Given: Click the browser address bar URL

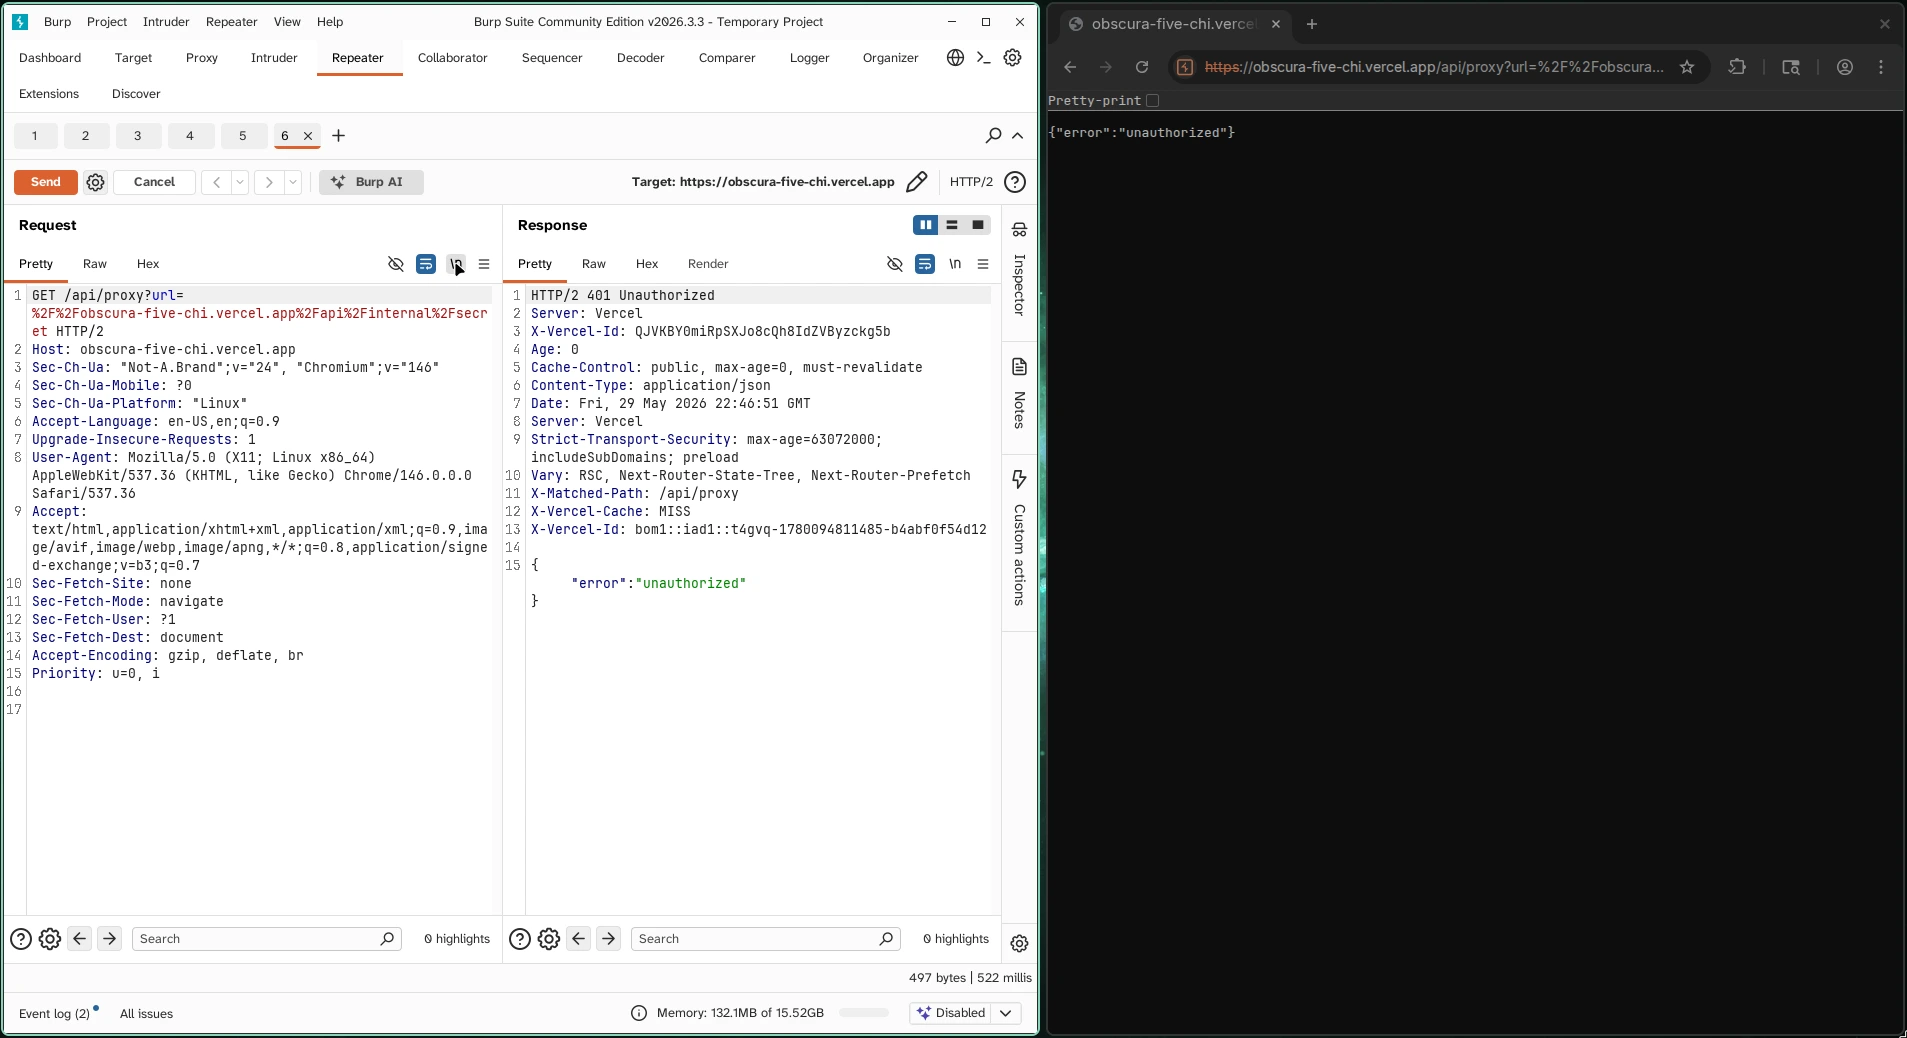Looking at the screenshot, I should (1434, 67).
